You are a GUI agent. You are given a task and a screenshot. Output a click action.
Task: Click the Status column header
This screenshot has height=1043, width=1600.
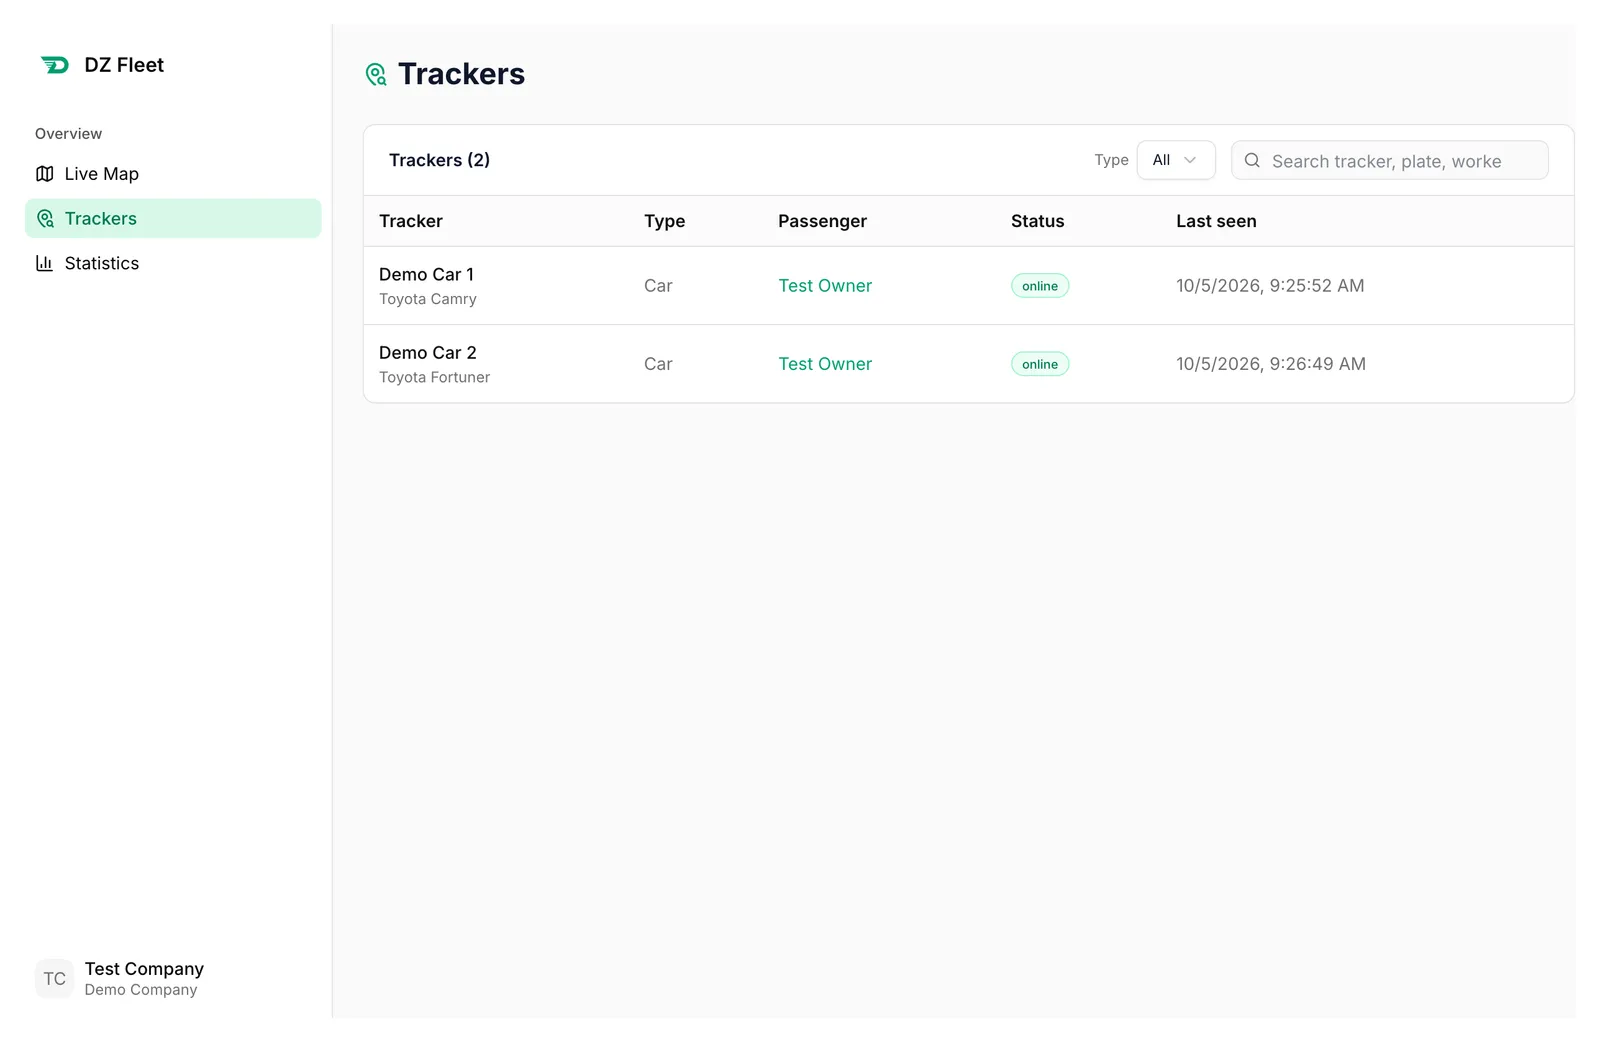1038,221
